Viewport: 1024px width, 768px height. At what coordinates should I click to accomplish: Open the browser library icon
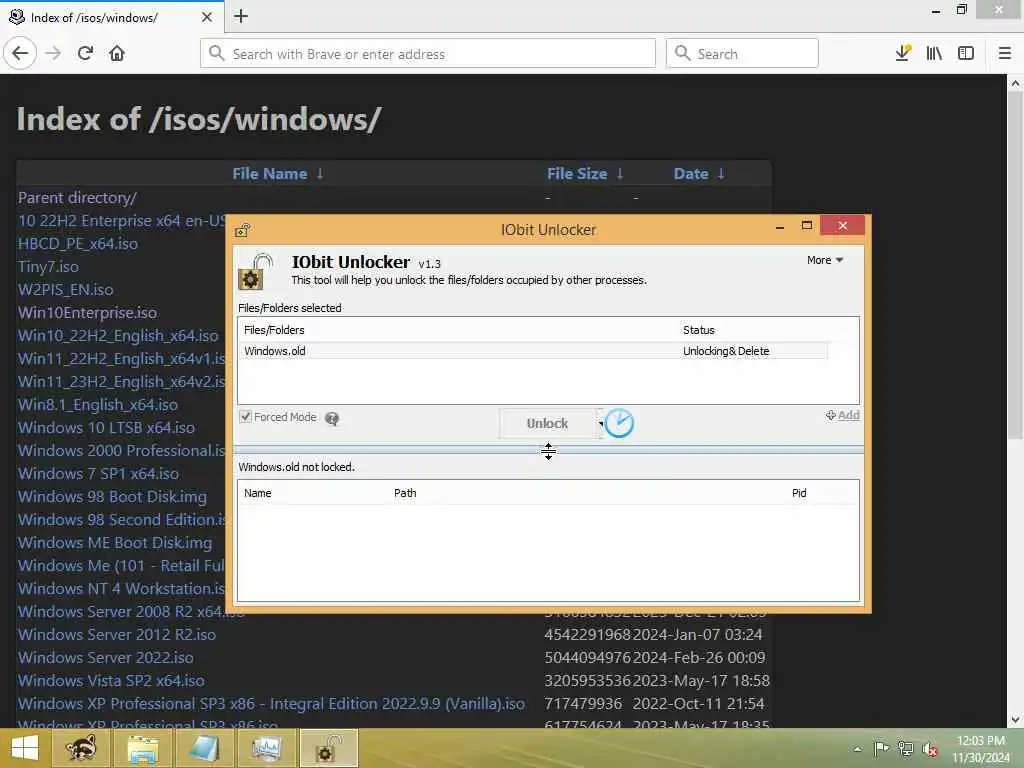click(x=935, y=54)
